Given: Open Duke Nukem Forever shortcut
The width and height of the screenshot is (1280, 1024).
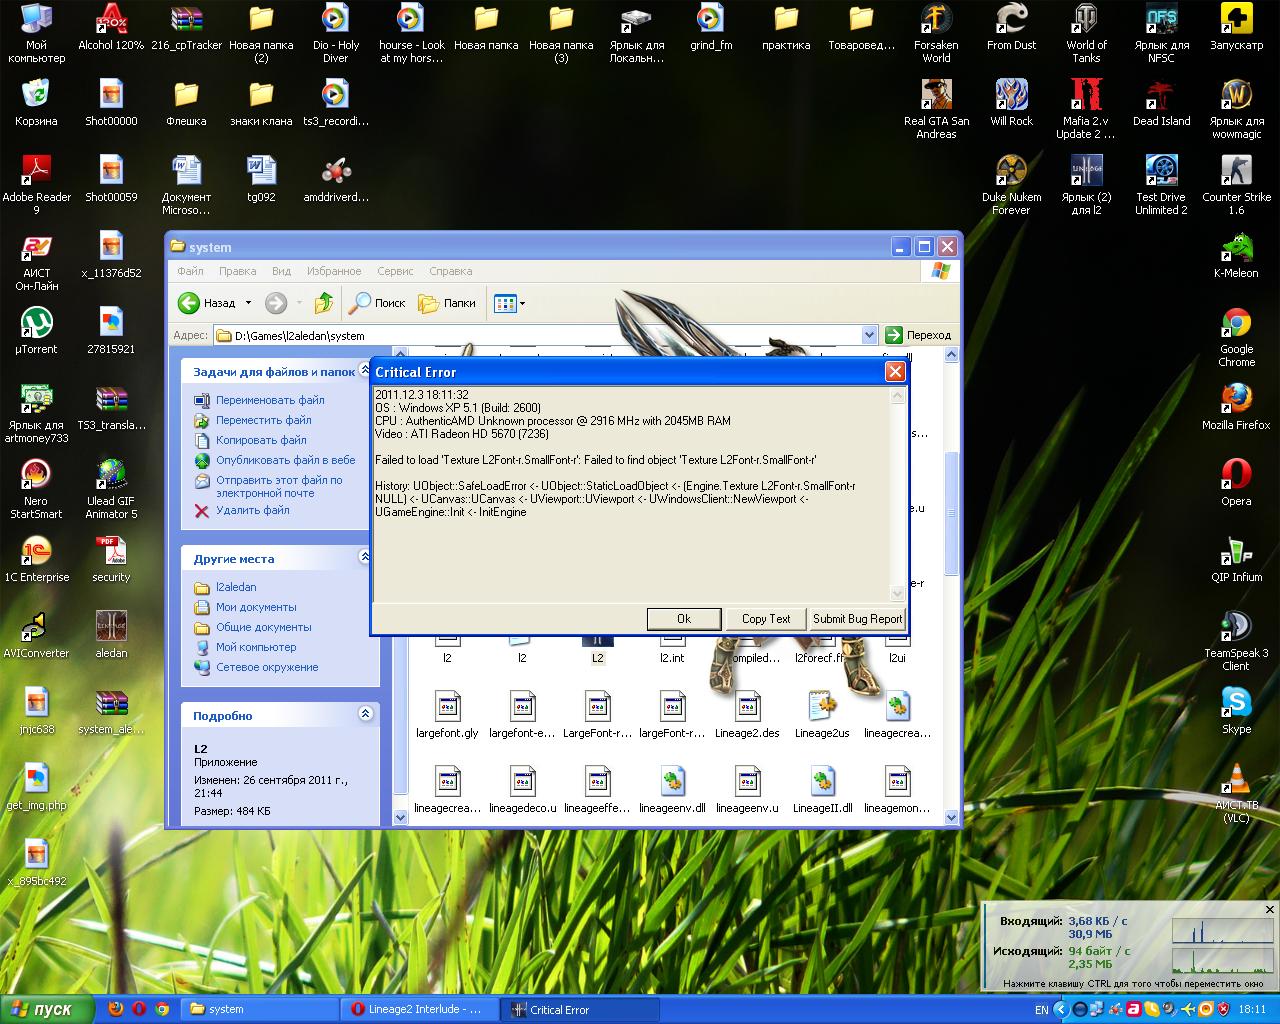Looking at the screenshot, I should [x=1011, y=185].
